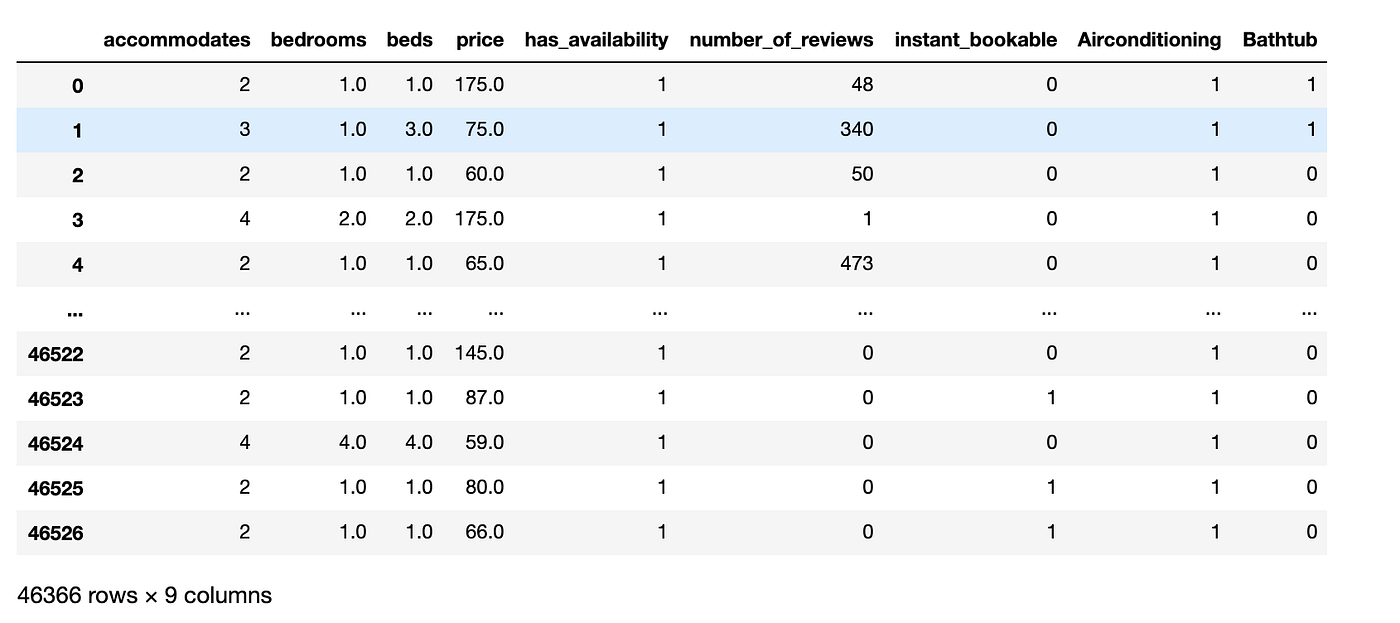Select the number_of_reviews value 340 in row 1

(857, 129)
